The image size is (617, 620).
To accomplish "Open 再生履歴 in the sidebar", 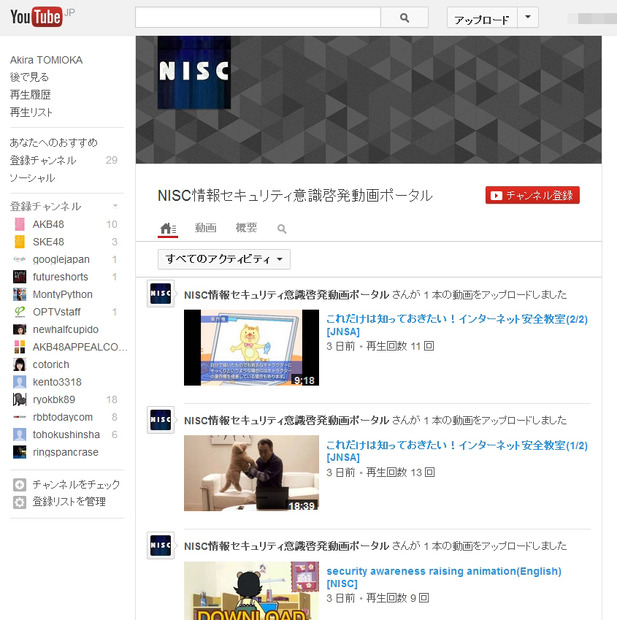I will [x=30, y=95].
